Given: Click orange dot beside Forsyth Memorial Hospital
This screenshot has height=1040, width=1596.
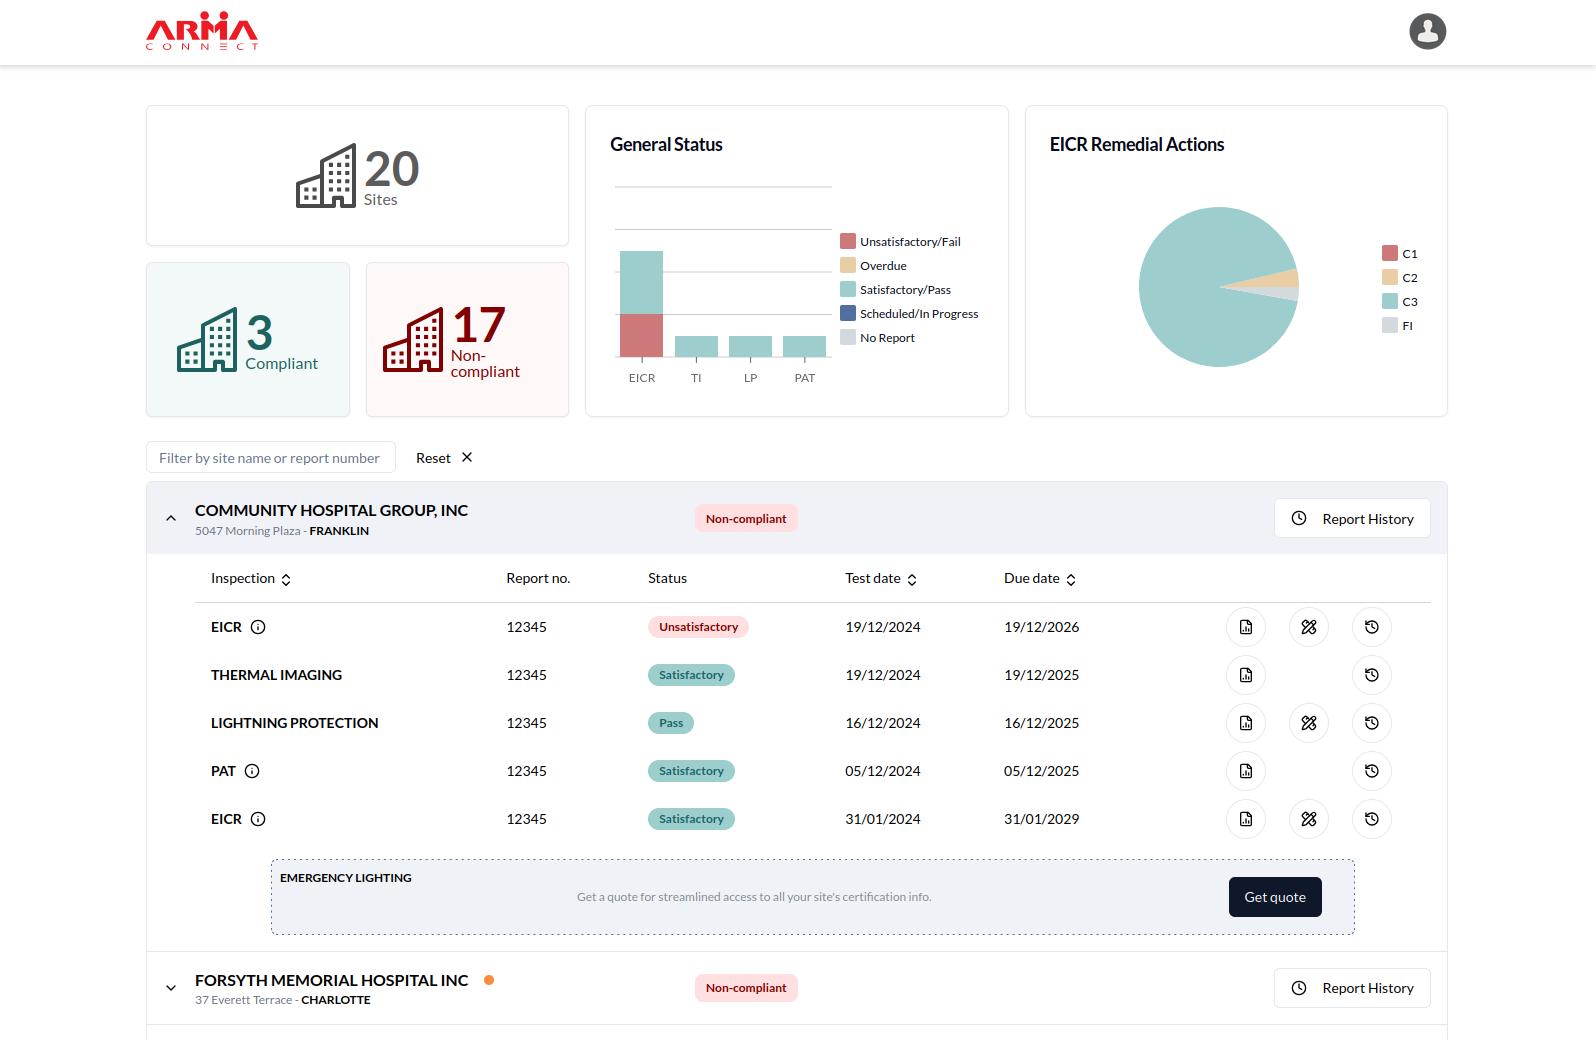Looking at the screenshot, I should tap(489, 980).
